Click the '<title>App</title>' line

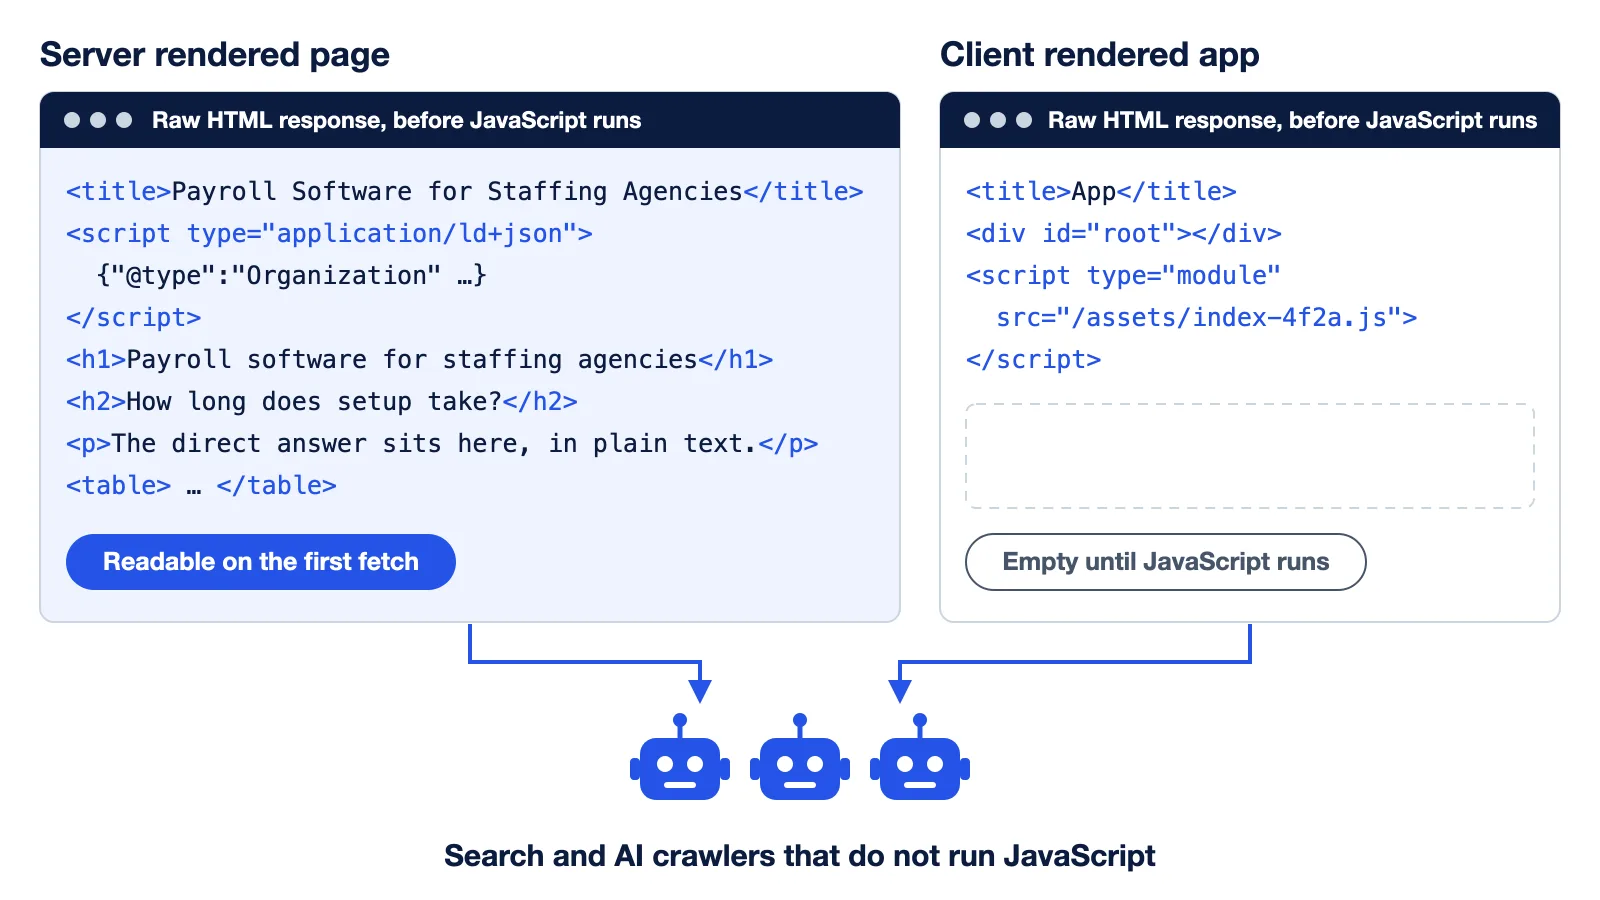1101,191
